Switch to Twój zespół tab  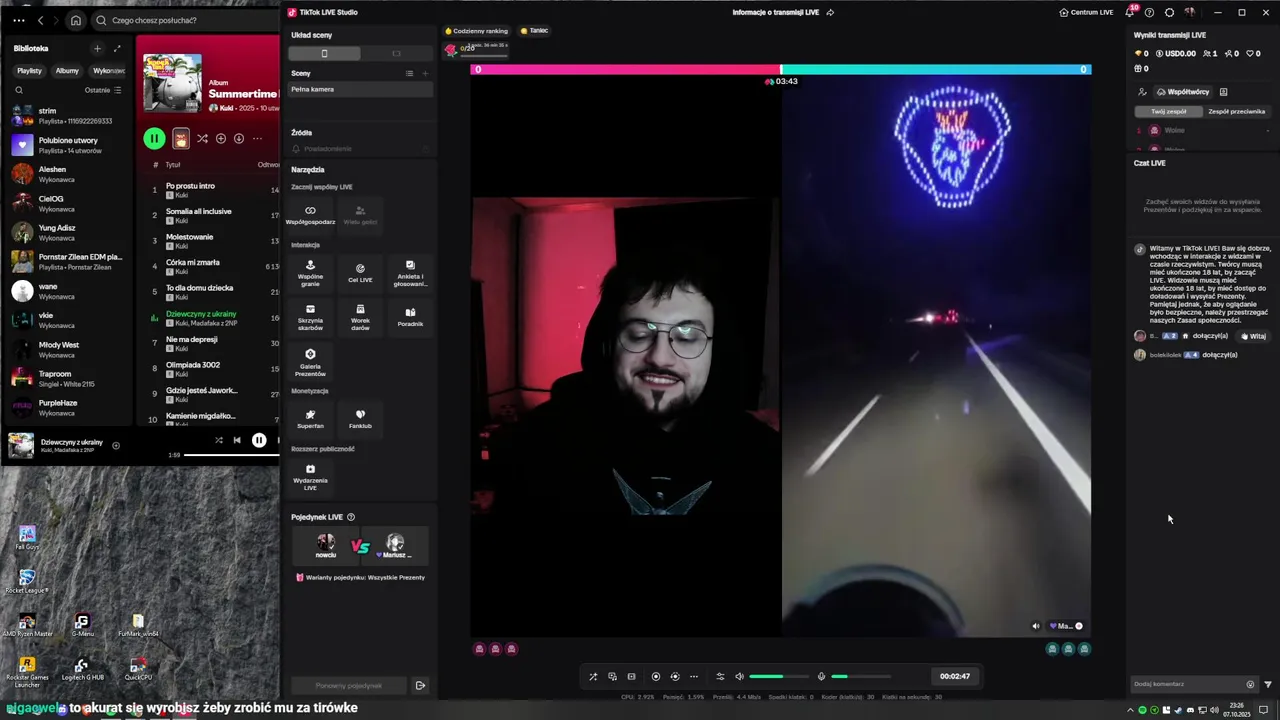[x=1169, y=111]
